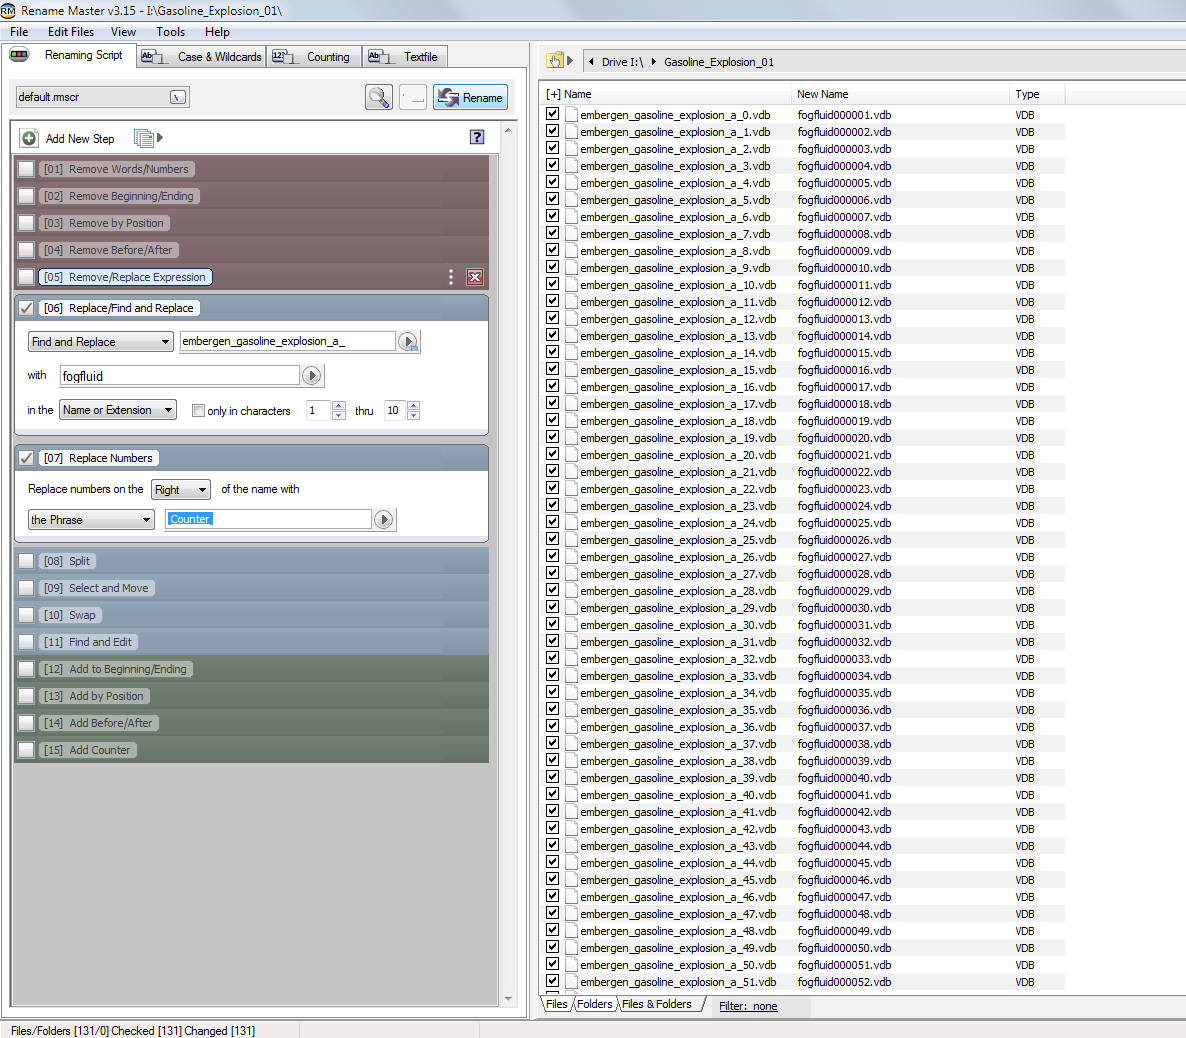The width and height of the screenshot is (1186, 1038).
Task: Select the Renaming Script tab
Action: pyautogui.click(x=70, y=55)
